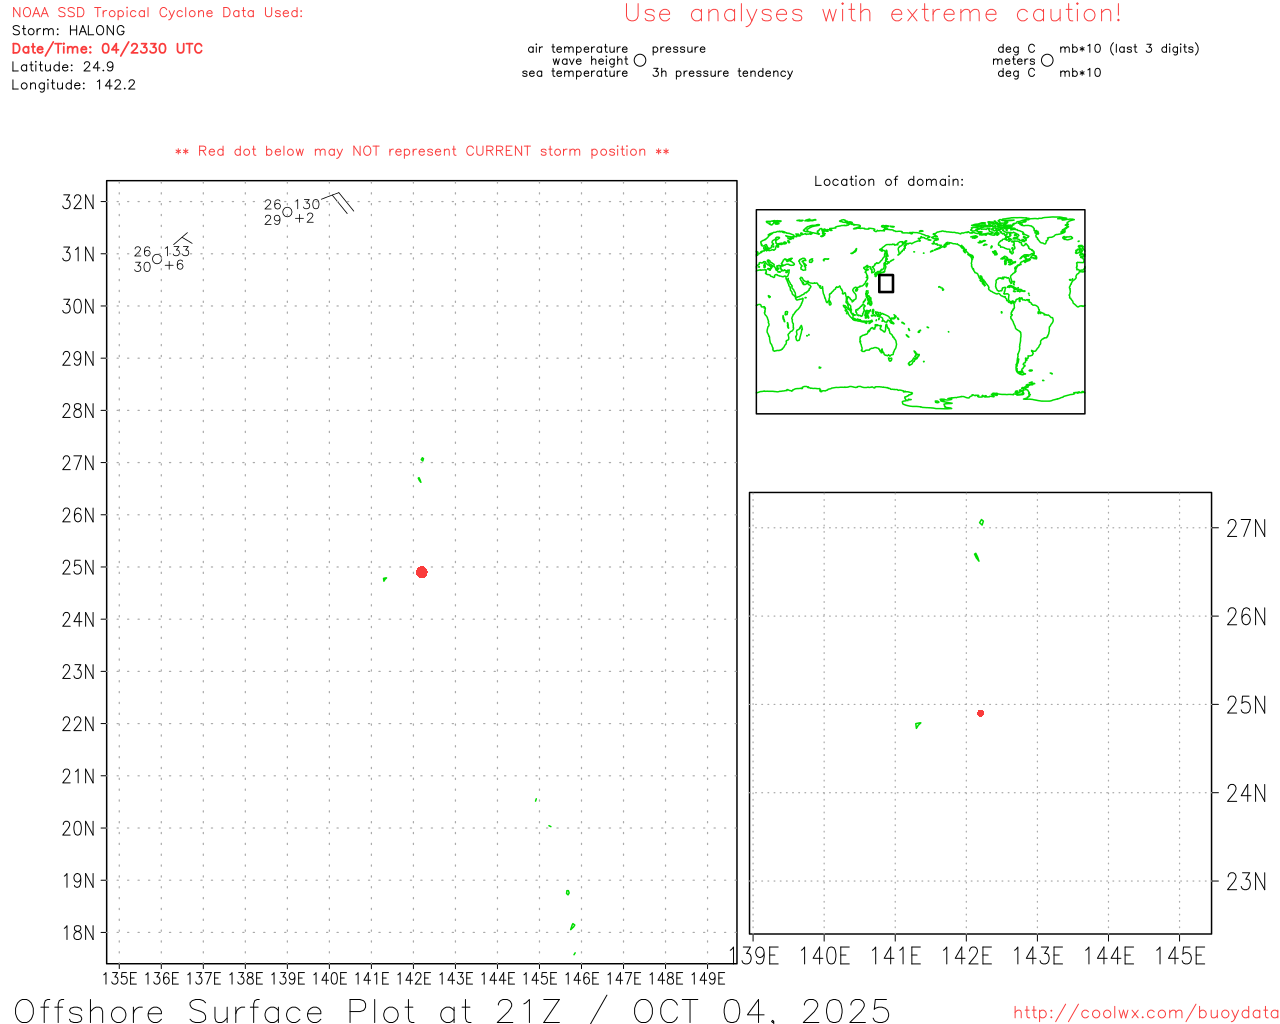Screen dimensions: 1280x1024
Task: Click the red storm dot on zoomed inset map
Action: click(980, 713)
